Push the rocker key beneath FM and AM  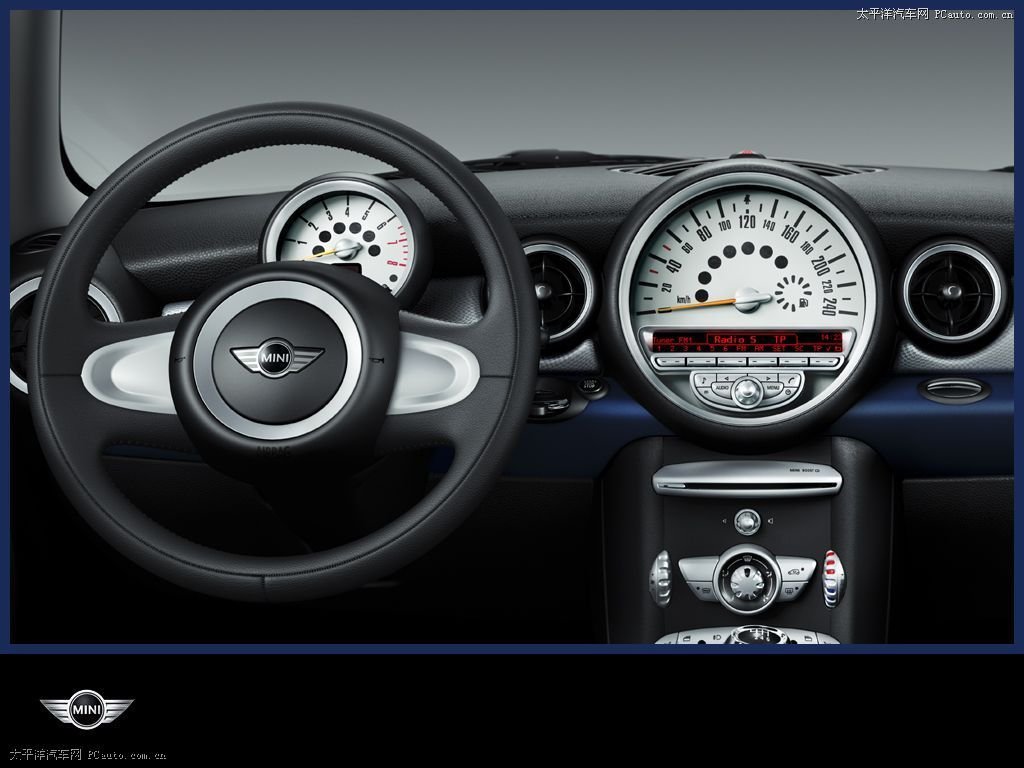(x=763, y=361)
